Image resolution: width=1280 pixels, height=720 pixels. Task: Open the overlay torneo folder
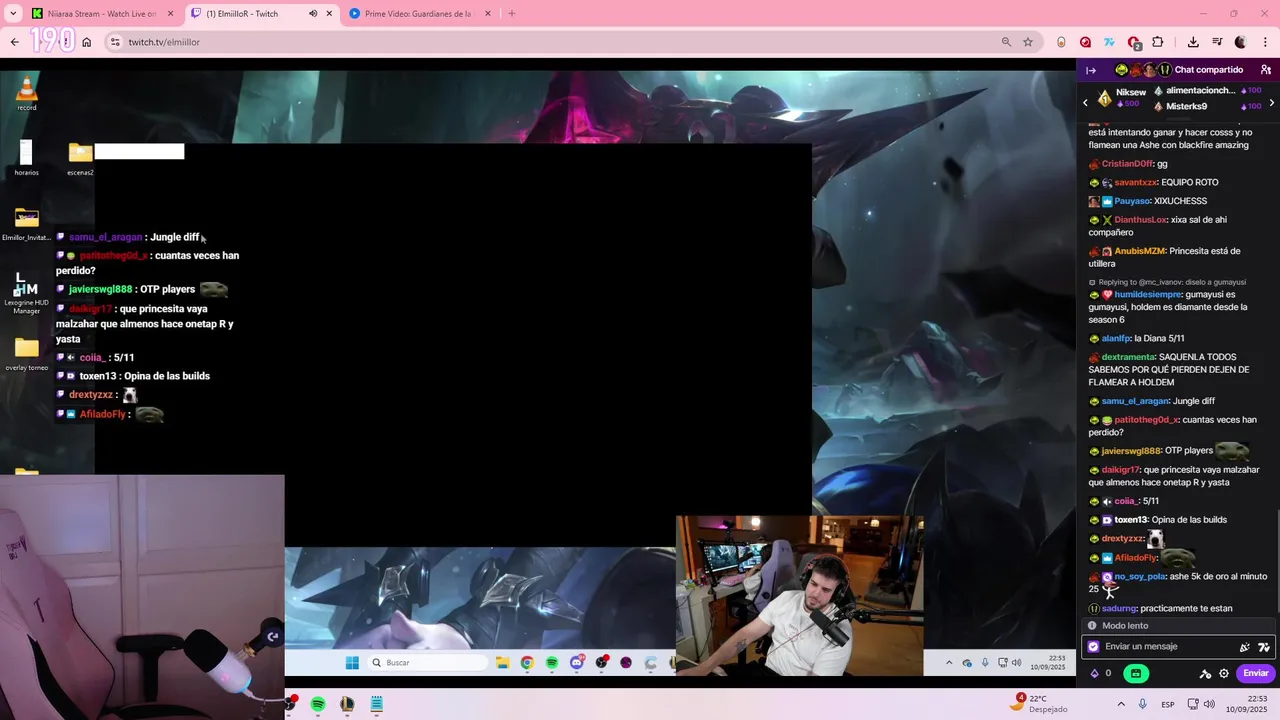(x=27, y=354)
